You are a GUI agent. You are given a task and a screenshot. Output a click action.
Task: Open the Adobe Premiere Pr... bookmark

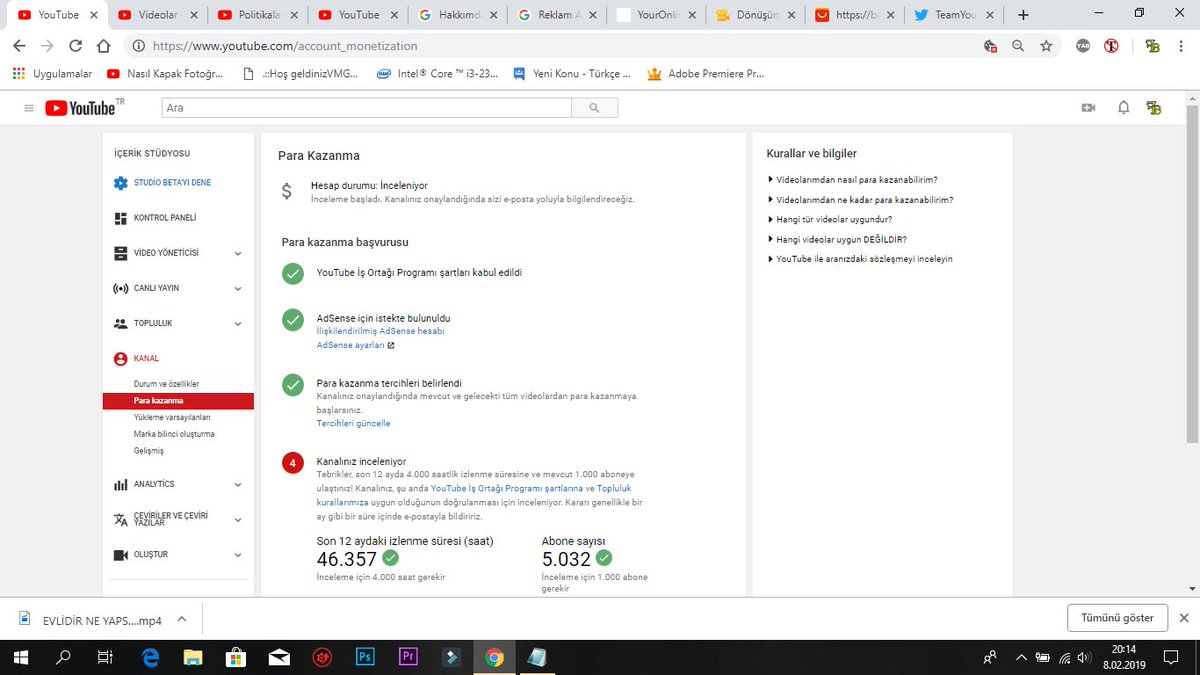706,74
